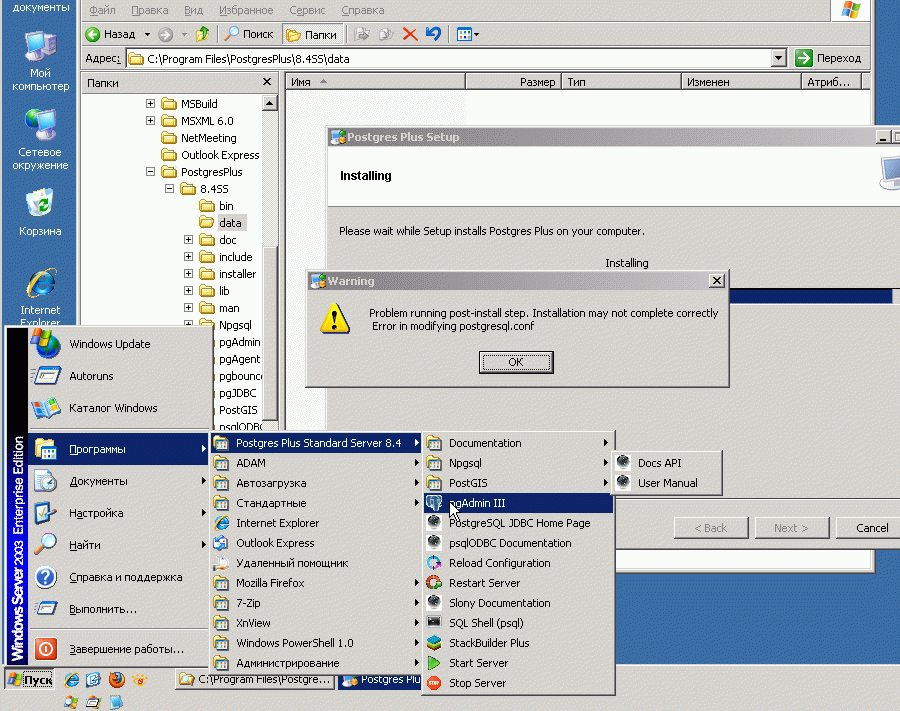Image resolution: width=900 pixels, height=711 pixels.
Task: Open Docs API entry
Action: pyautogui.click(x=667, y=463)
